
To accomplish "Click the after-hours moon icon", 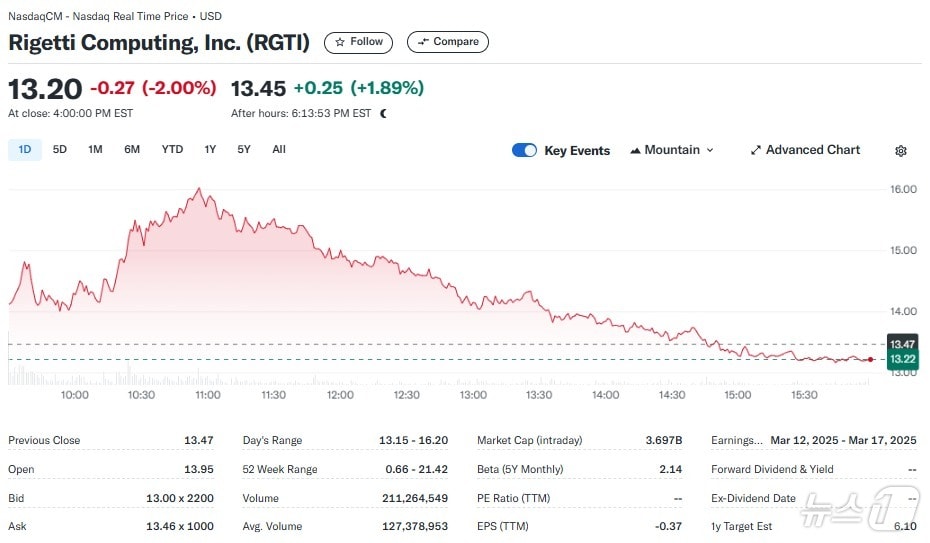I will coord(383,113).
